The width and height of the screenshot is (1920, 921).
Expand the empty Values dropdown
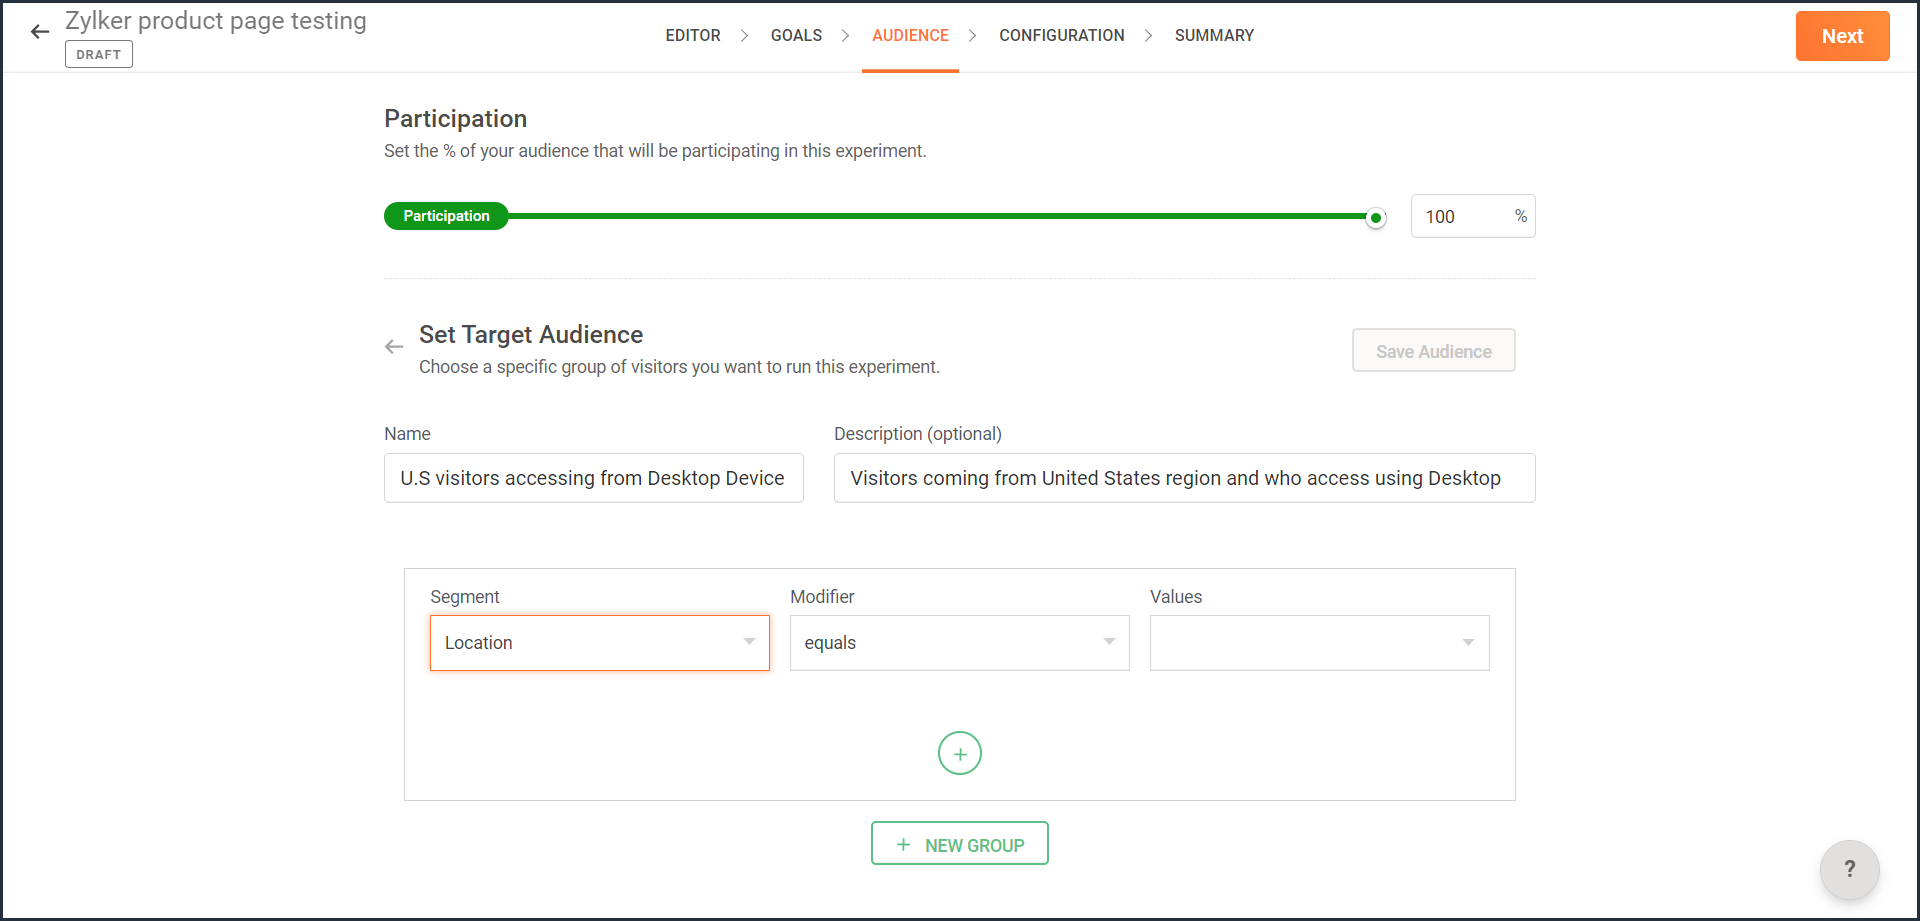click(1319, 643)
